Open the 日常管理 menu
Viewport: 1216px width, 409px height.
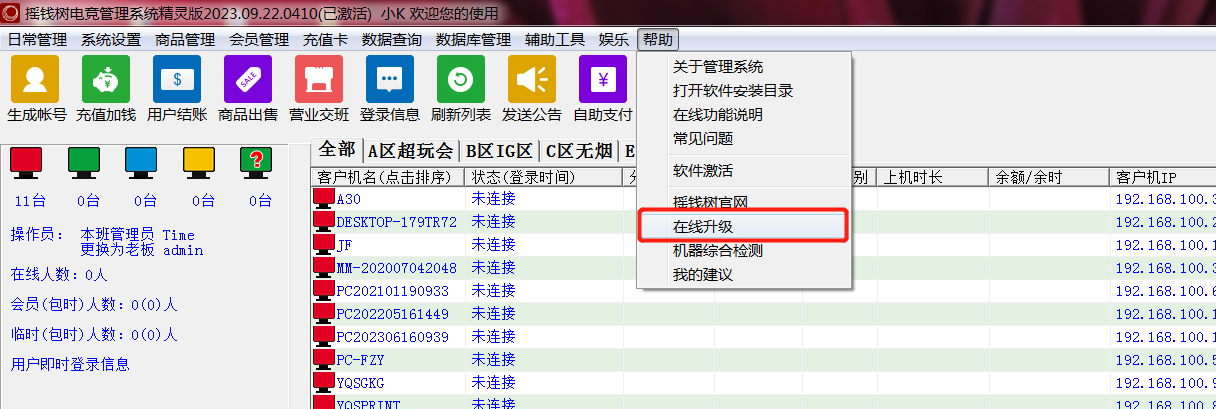click(37, 40)
